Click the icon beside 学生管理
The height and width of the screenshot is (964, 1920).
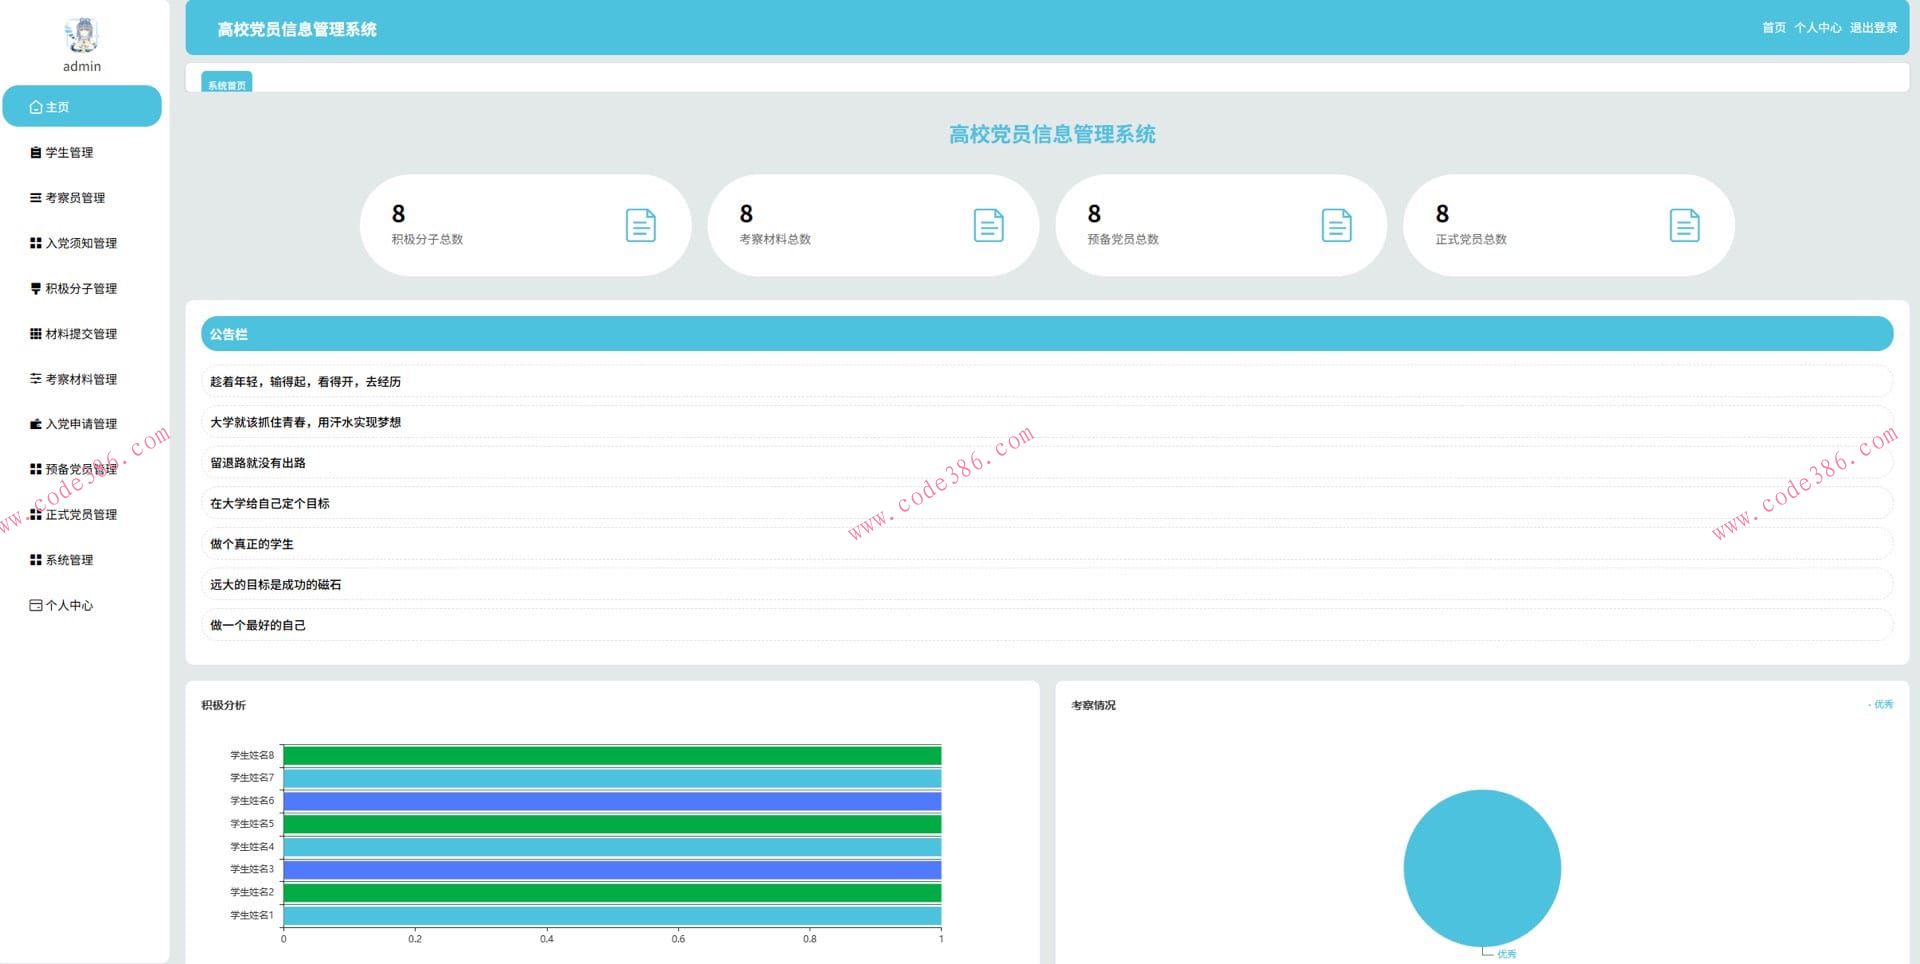[36, 153]
